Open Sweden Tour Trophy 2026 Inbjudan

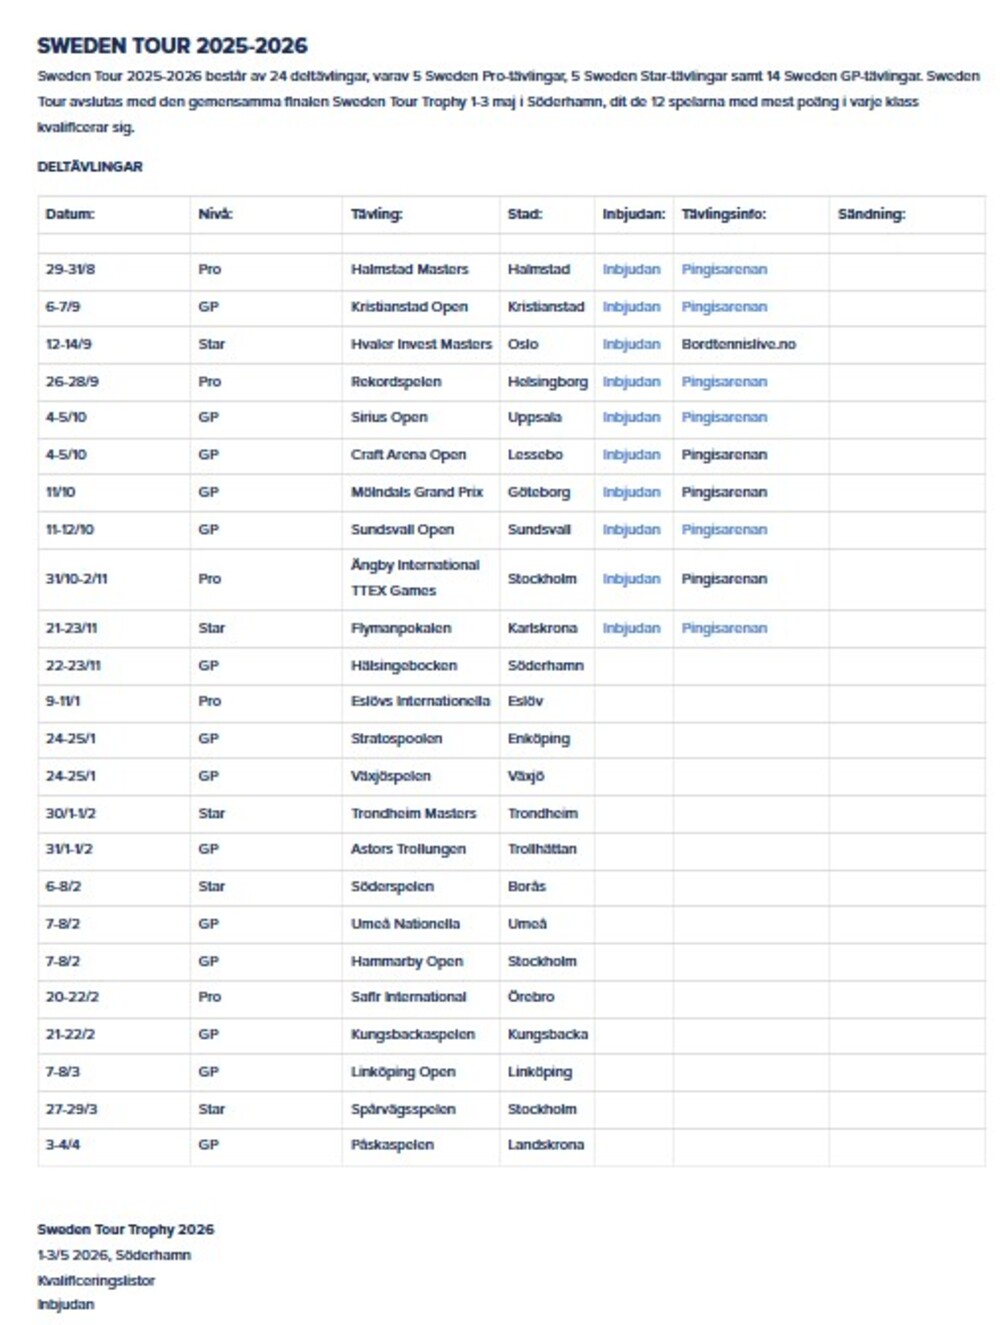click(x=66, y=1304)
